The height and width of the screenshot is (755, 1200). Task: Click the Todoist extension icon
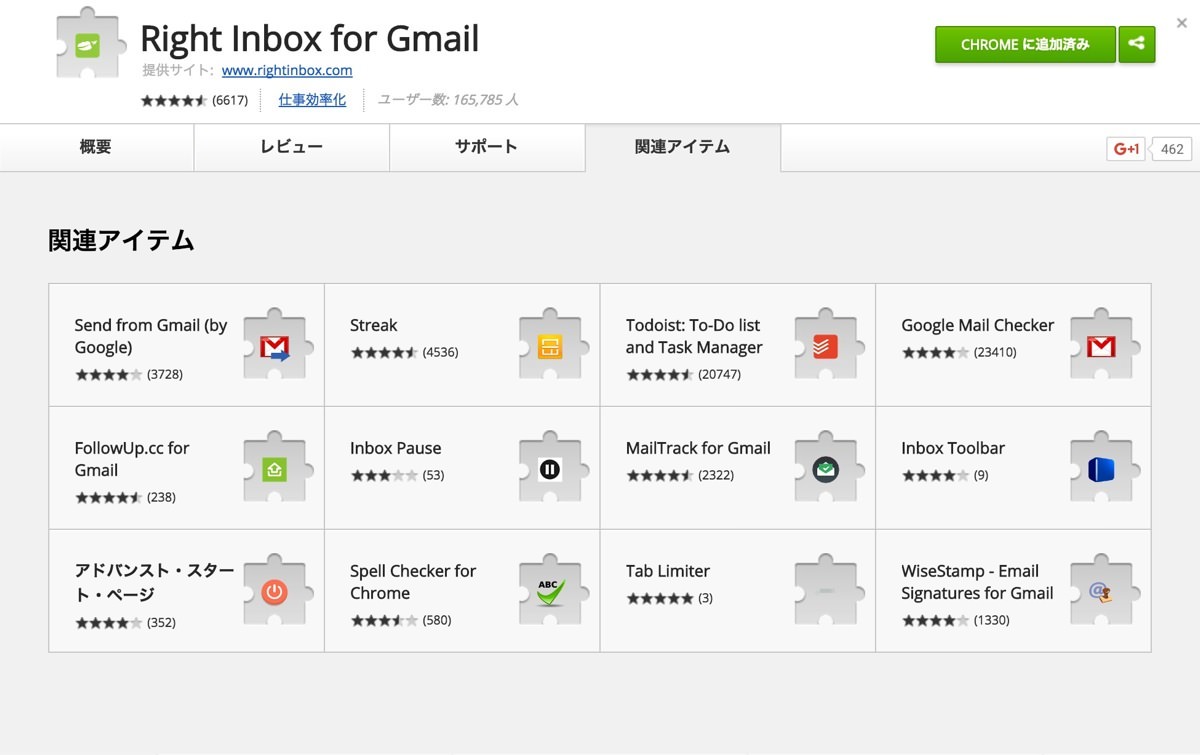[x=830, y=346]
